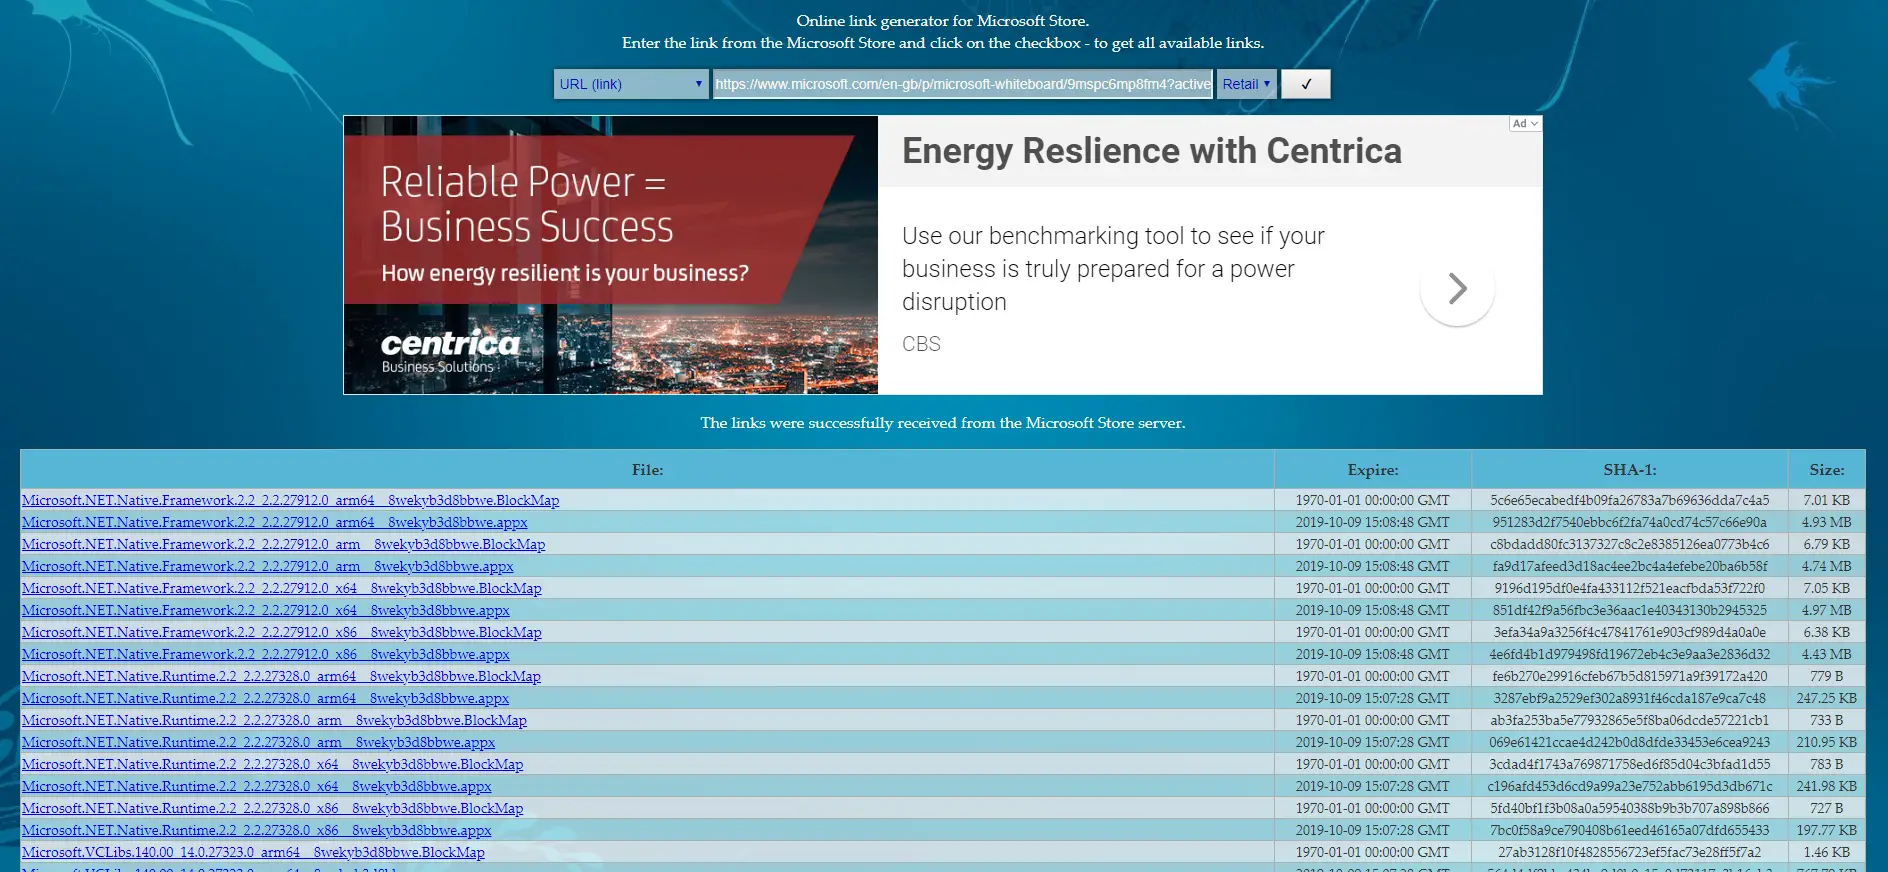Download NET.Native.Runtime 2.2.27328.0 x64 BlockMap
Image resolution: width=1888 pixels, height=872 pixels.
[x=273, y=764]
